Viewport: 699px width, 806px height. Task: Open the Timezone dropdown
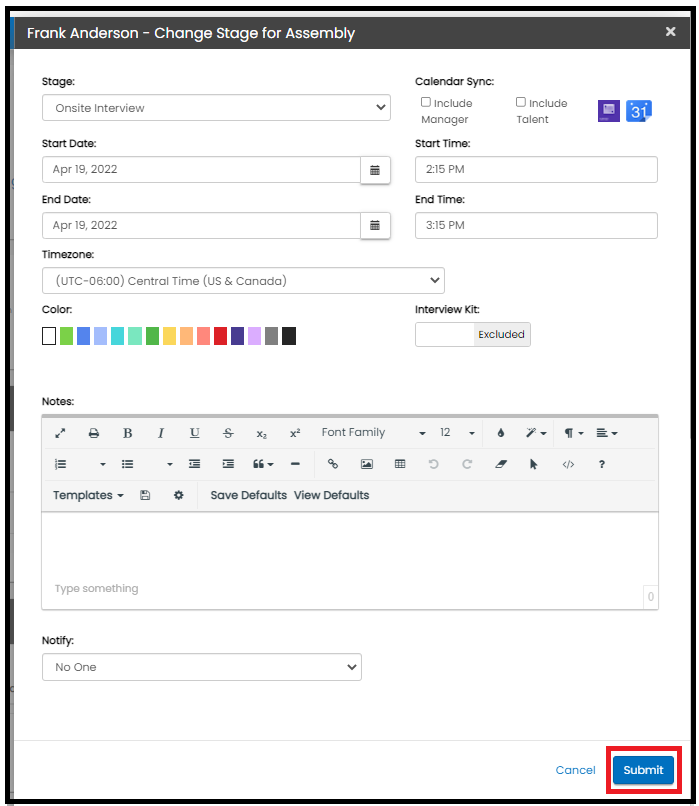pos(243,281)
